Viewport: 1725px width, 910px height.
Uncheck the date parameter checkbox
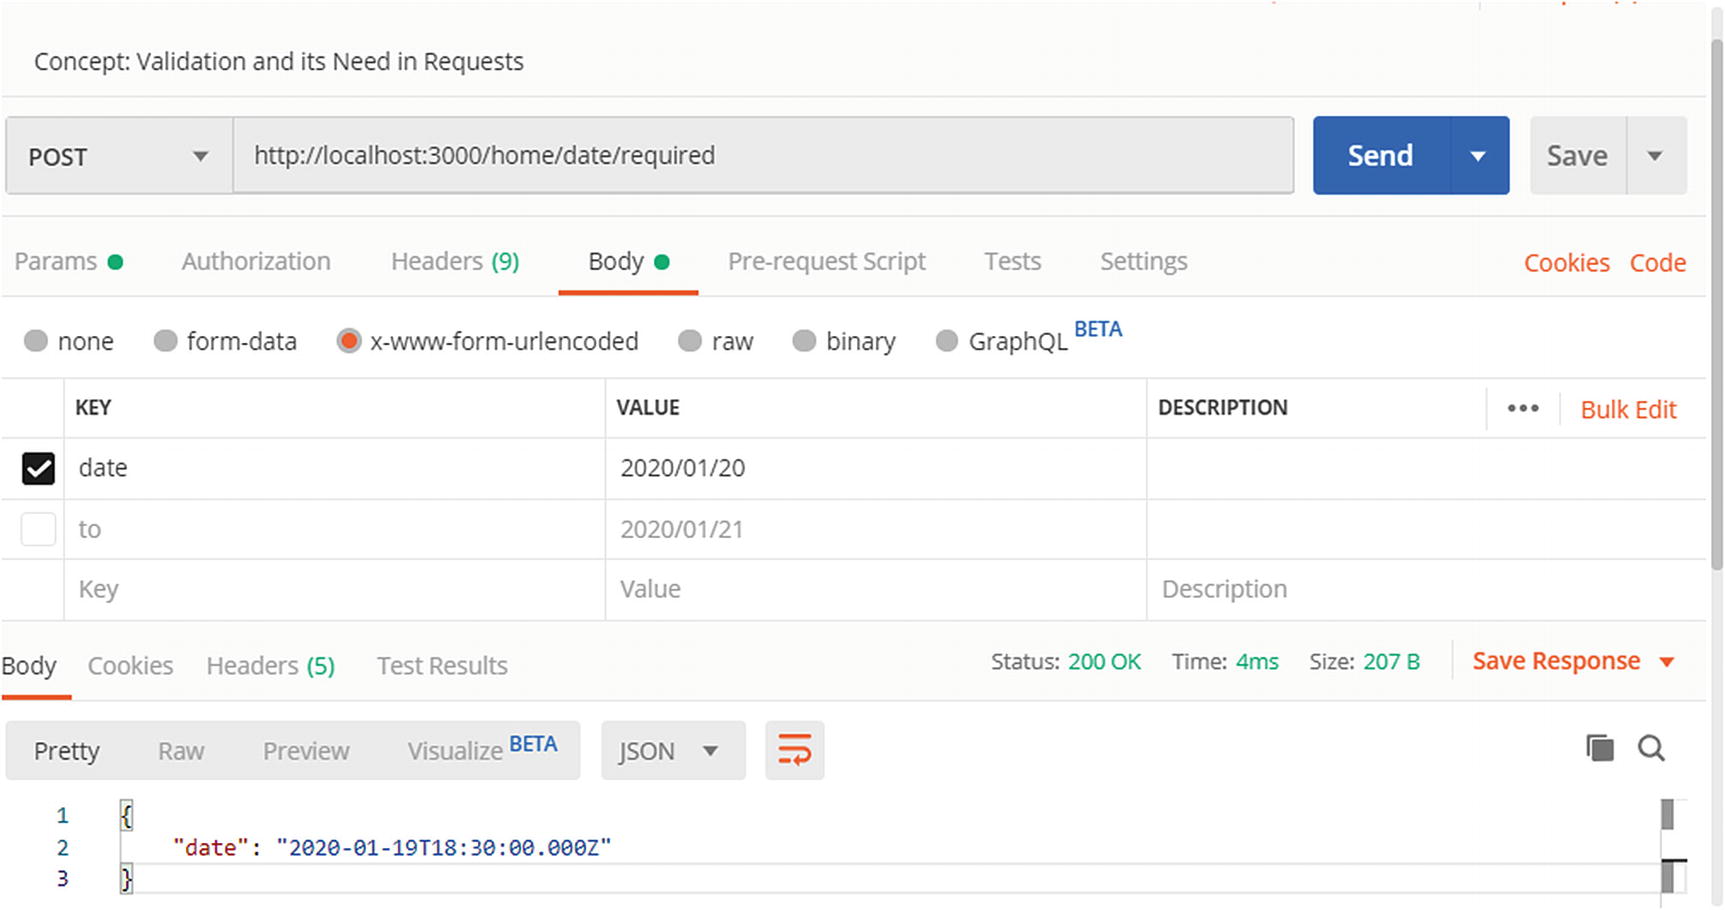(38, 468)
